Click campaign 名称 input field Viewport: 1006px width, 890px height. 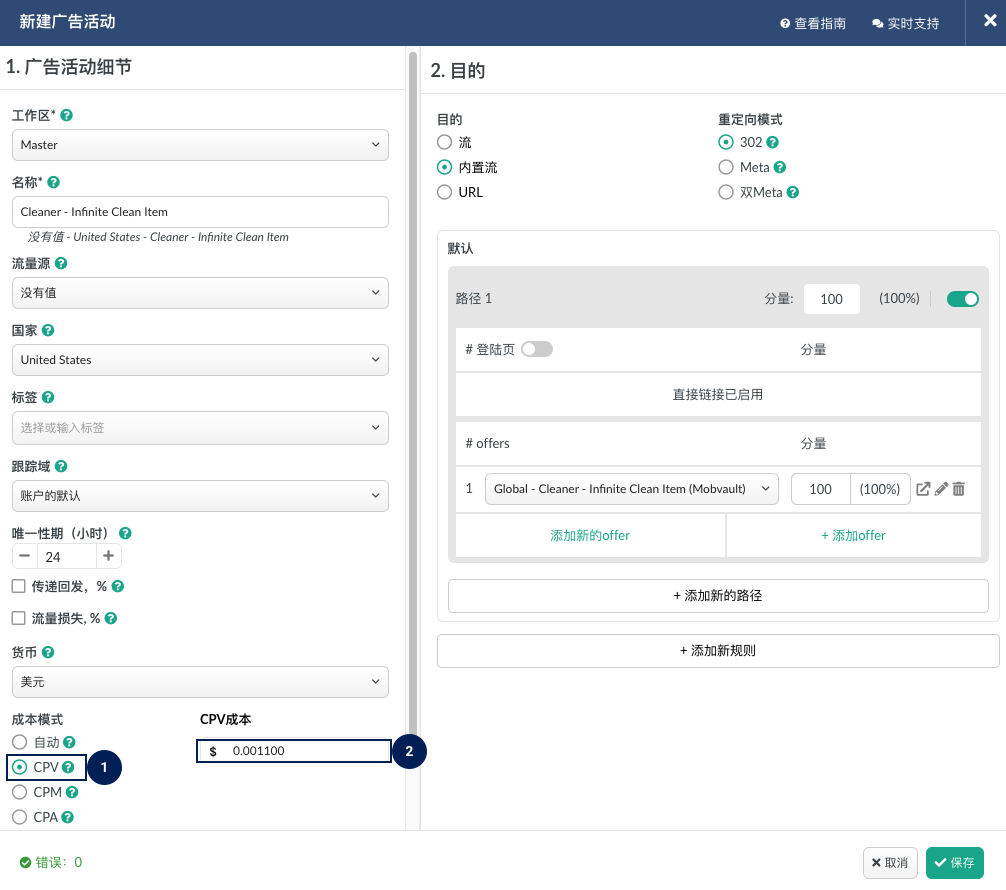tap(200, 212)
